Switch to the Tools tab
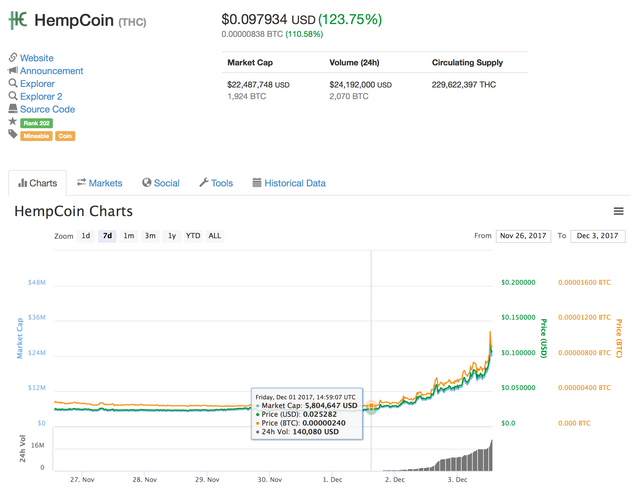Image resolution: width=640 pixels, height=493 pixels. 216,183
